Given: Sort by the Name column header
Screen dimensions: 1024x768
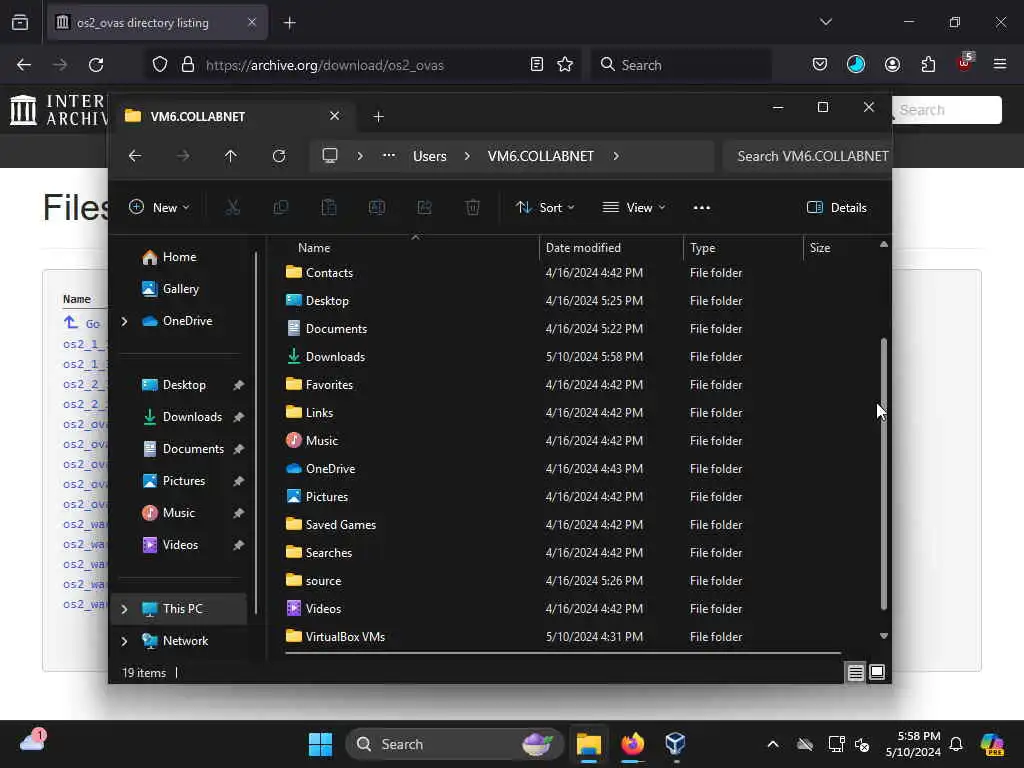Looking at the screenshot, I should coord(314,248).
